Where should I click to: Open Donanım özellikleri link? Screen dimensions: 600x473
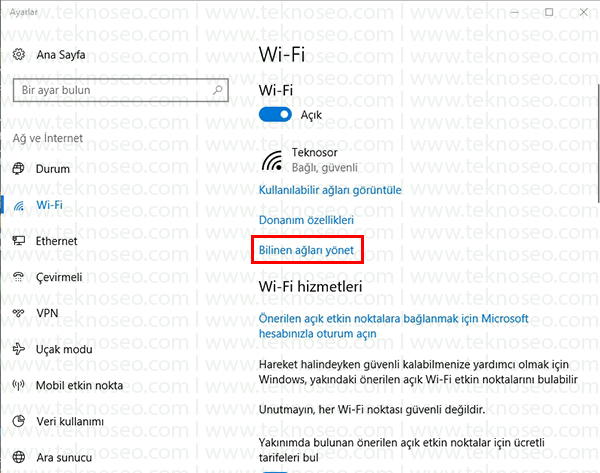[x=306, y=220]
